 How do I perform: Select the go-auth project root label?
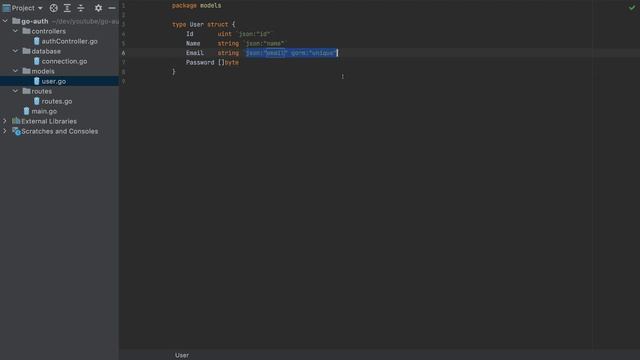[x=35, y=21]
